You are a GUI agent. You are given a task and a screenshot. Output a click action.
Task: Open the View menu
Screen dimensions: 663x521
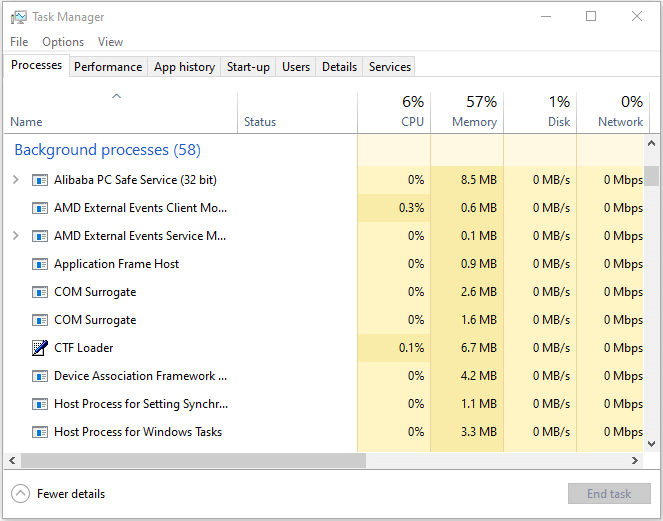(110, 42)
